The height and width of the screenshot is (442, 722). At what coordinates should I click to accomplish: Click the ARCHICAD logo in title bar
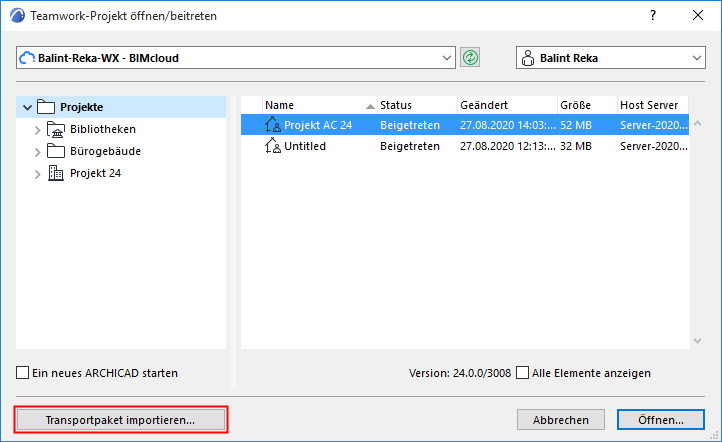[x=17, y=15]
